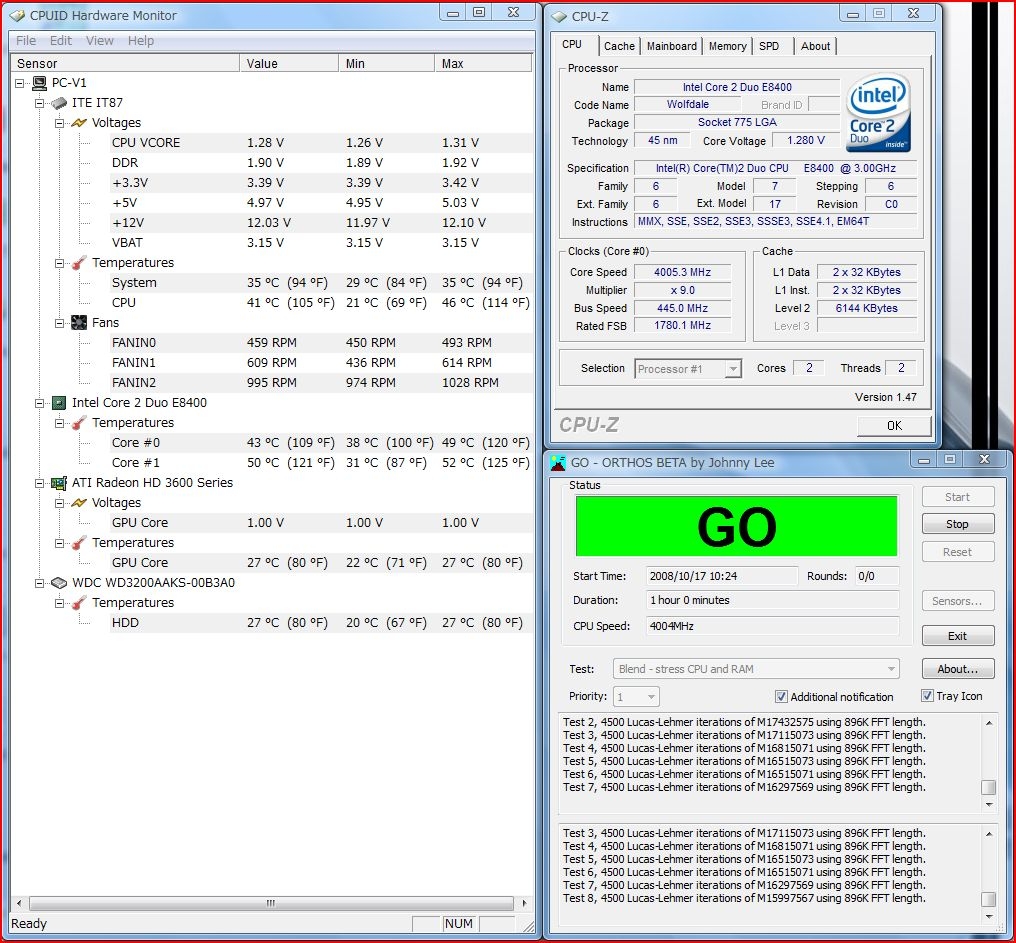This screenshot has height=943, width=1016.
Task: Collapse the Voltages node under ITE IT87
Action: [x=60, y=123]
